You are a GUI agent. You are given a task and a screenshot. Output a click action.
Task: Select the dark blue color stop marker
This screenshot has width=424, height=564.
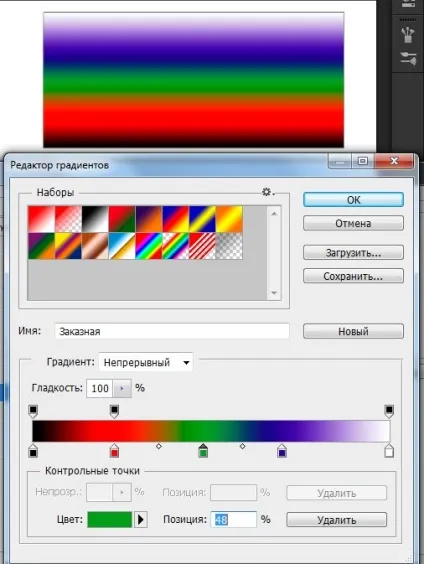coord(282,450)
